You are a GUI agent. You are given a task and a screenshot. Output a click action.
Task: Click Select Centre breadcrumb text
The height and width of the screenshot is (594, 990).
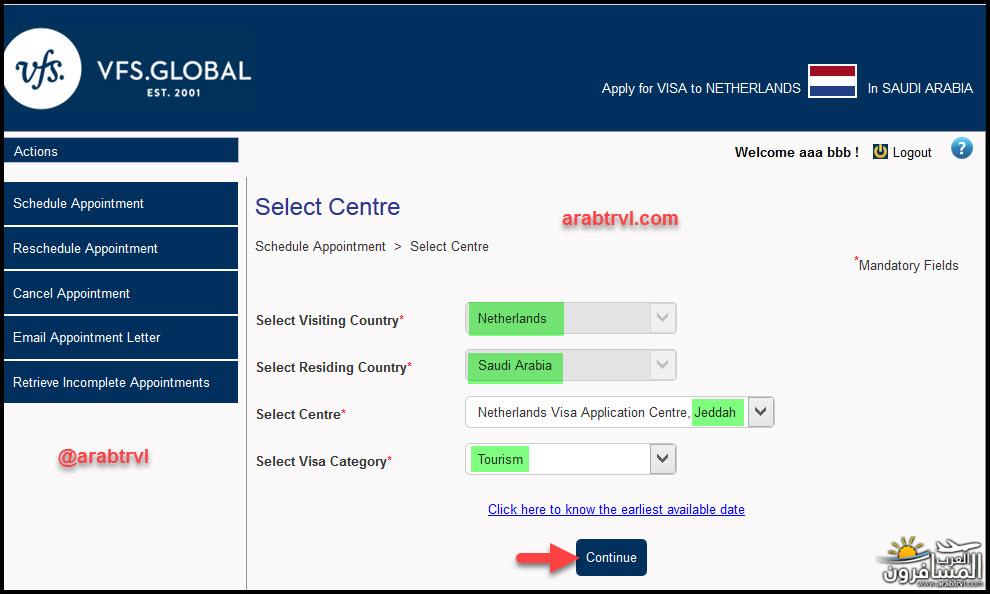pyautogui.click(x=450, y=246)
